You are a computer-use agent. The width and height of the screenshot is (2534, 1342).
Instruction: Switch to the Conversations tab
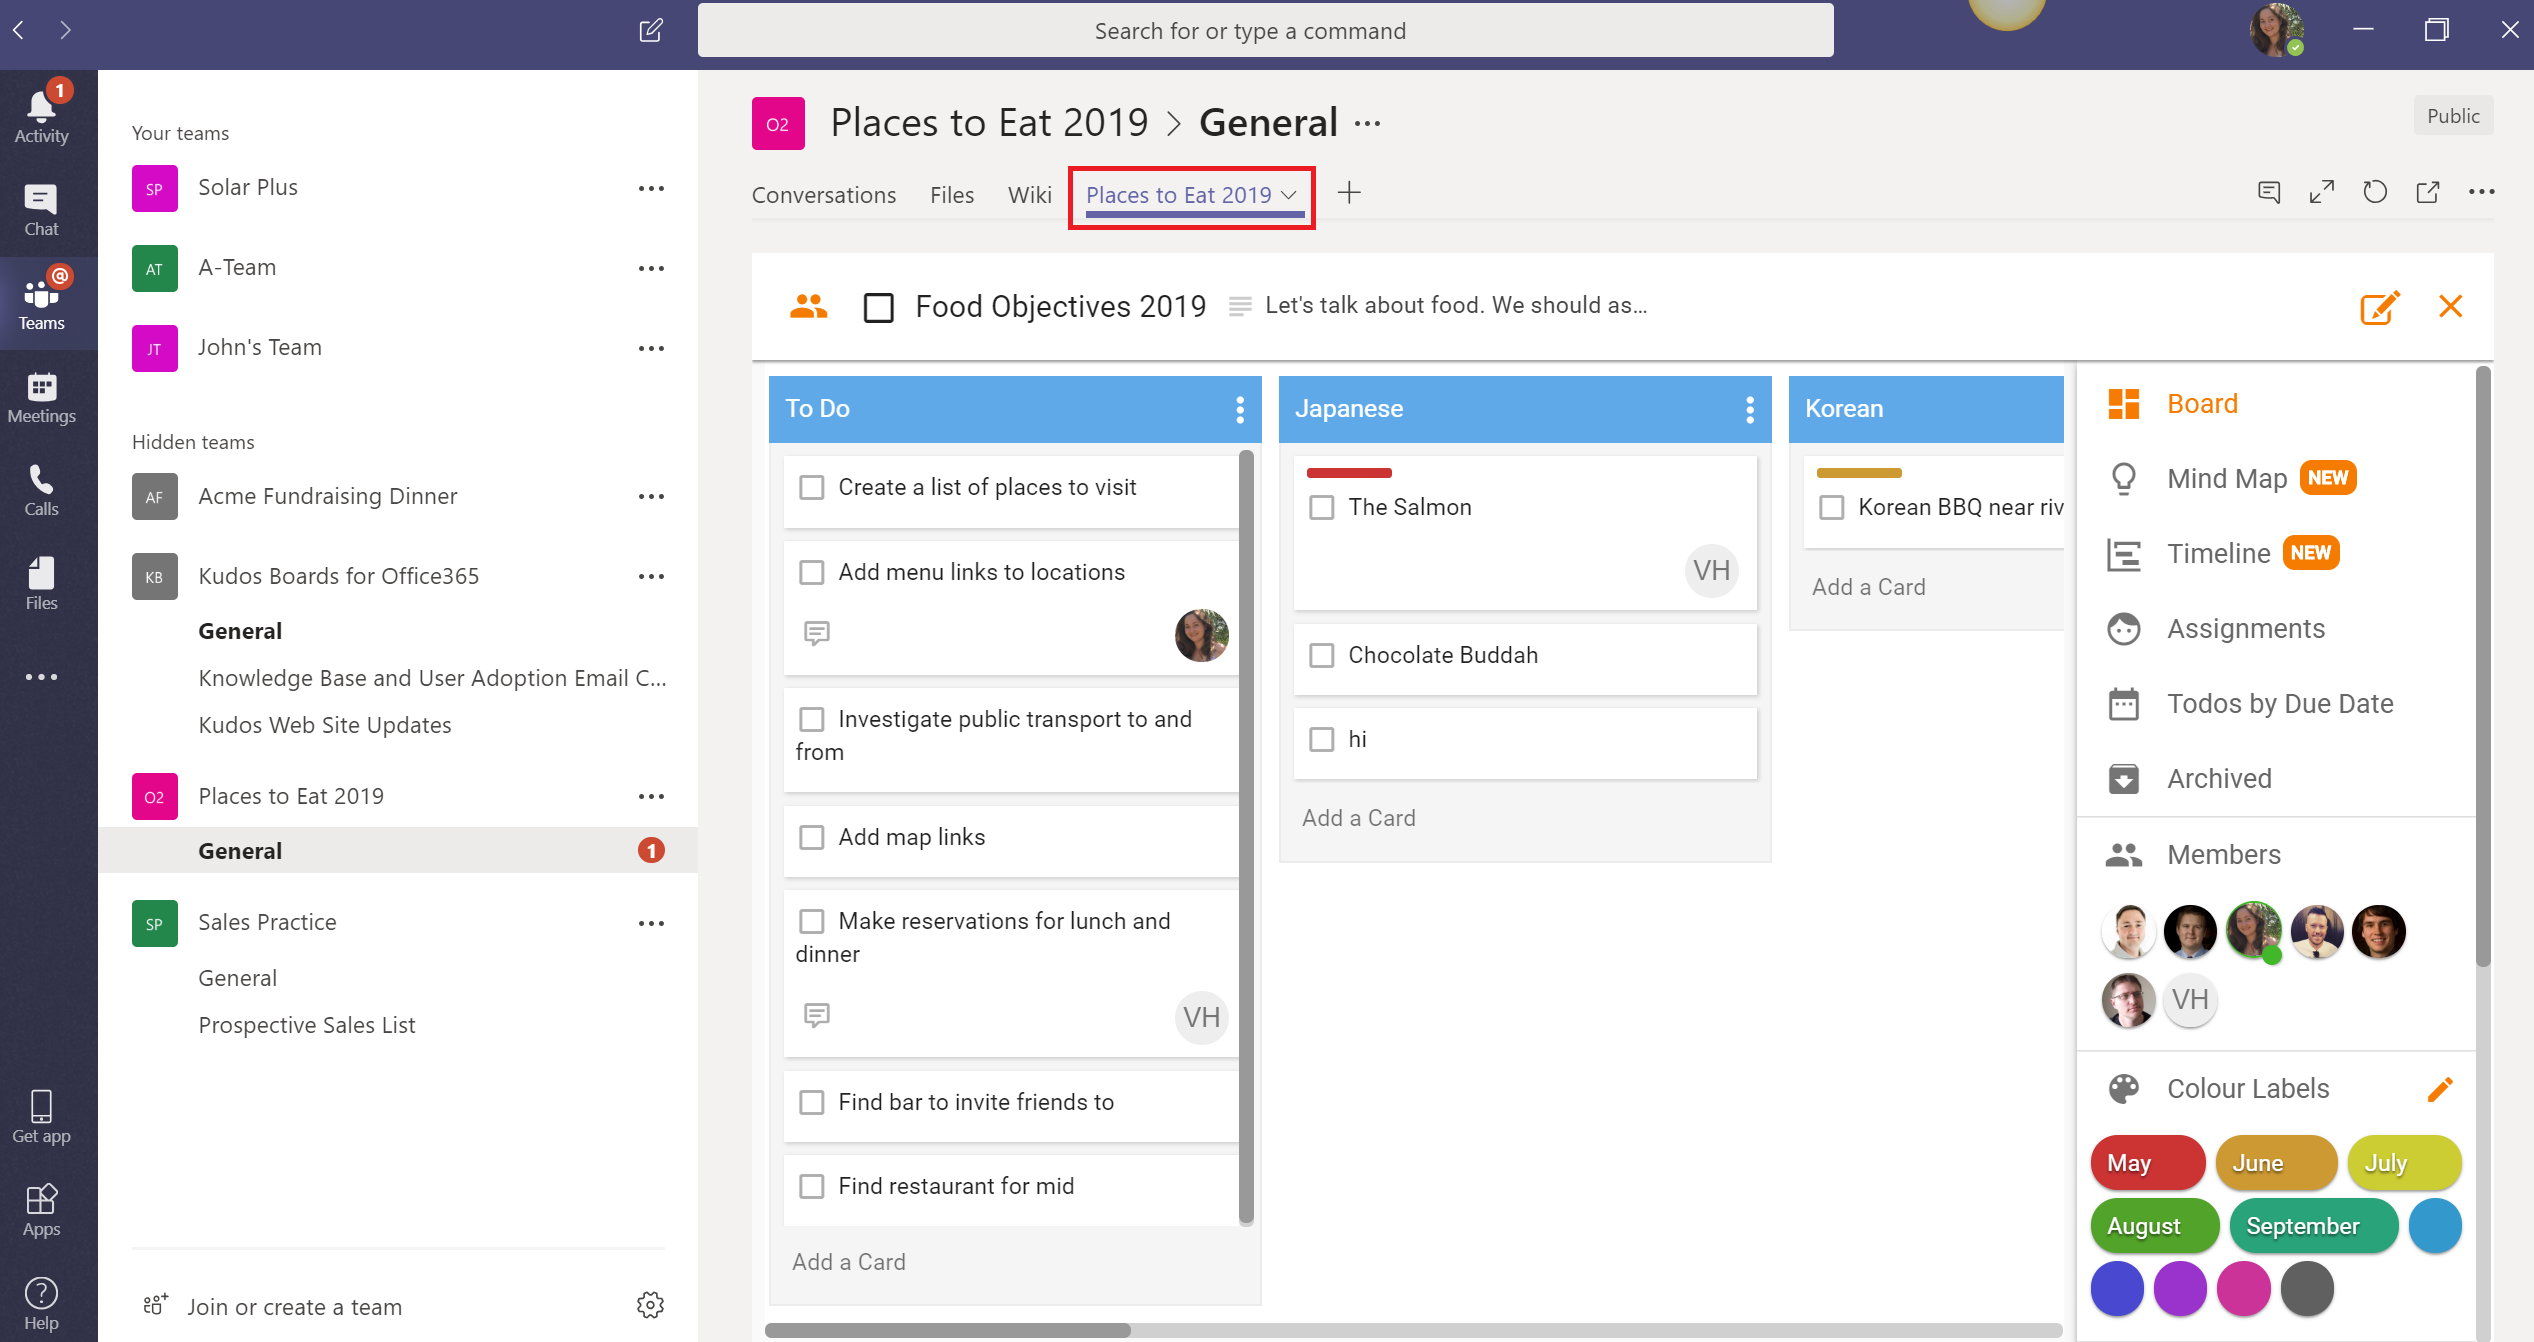coord(824,195)
